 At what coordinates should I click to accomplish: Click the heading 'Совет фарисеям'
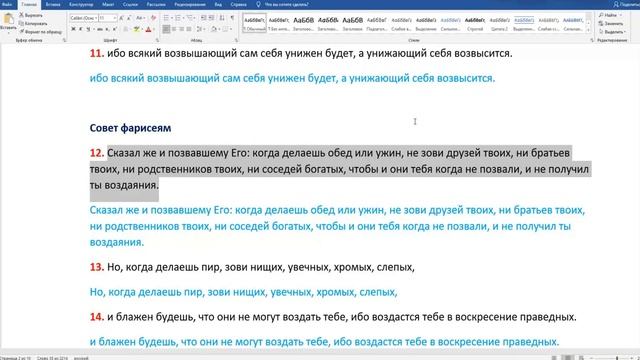[x=130, y=128]
